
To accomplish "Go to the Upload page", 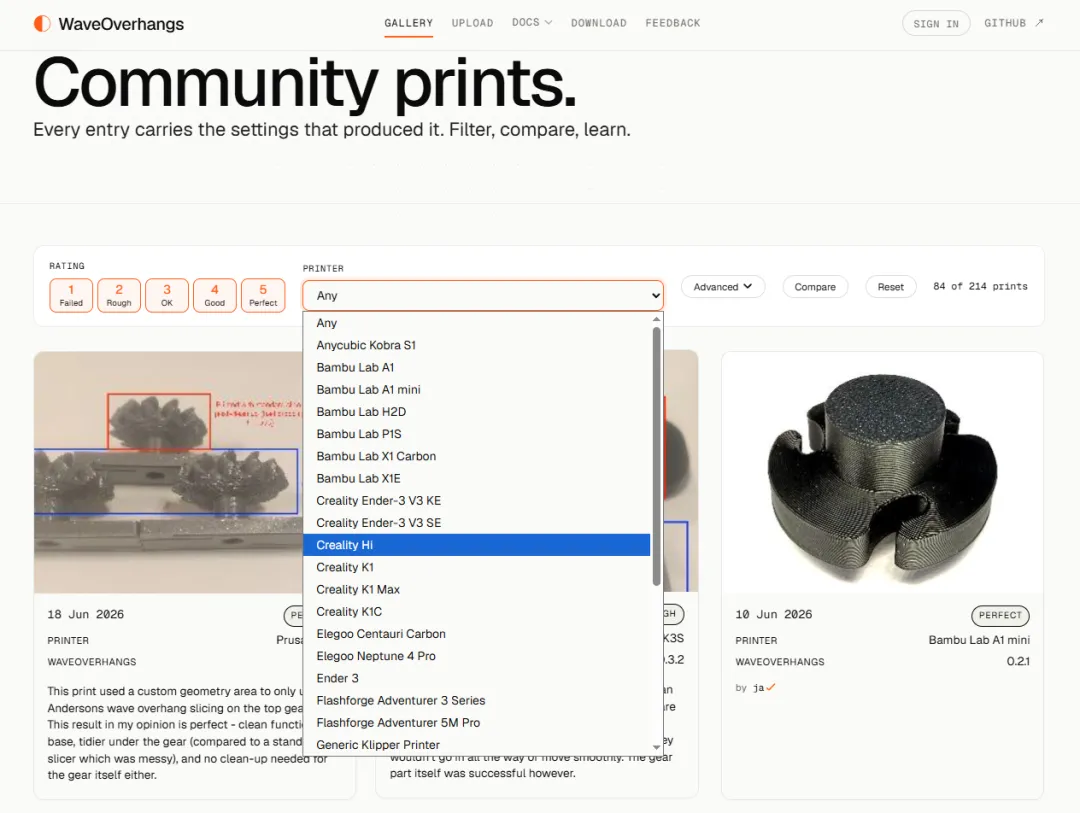I will click(x=472, y=23).
